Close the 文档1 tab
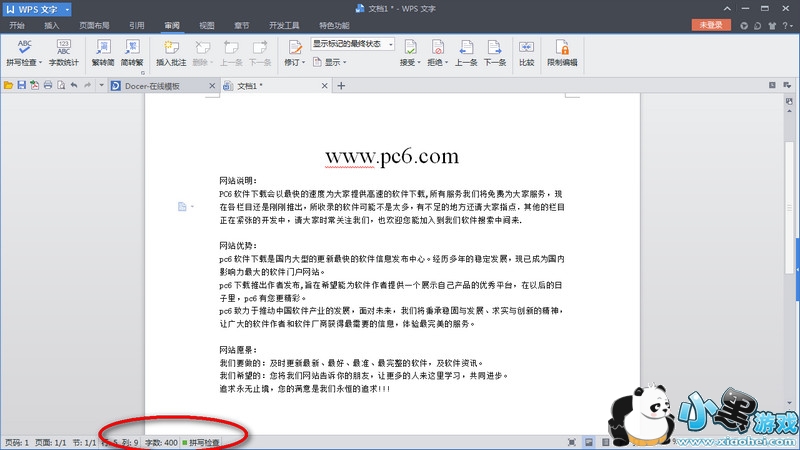Image resolution: width=800 pixels, height=450 pixels. (x=324, y=86)
